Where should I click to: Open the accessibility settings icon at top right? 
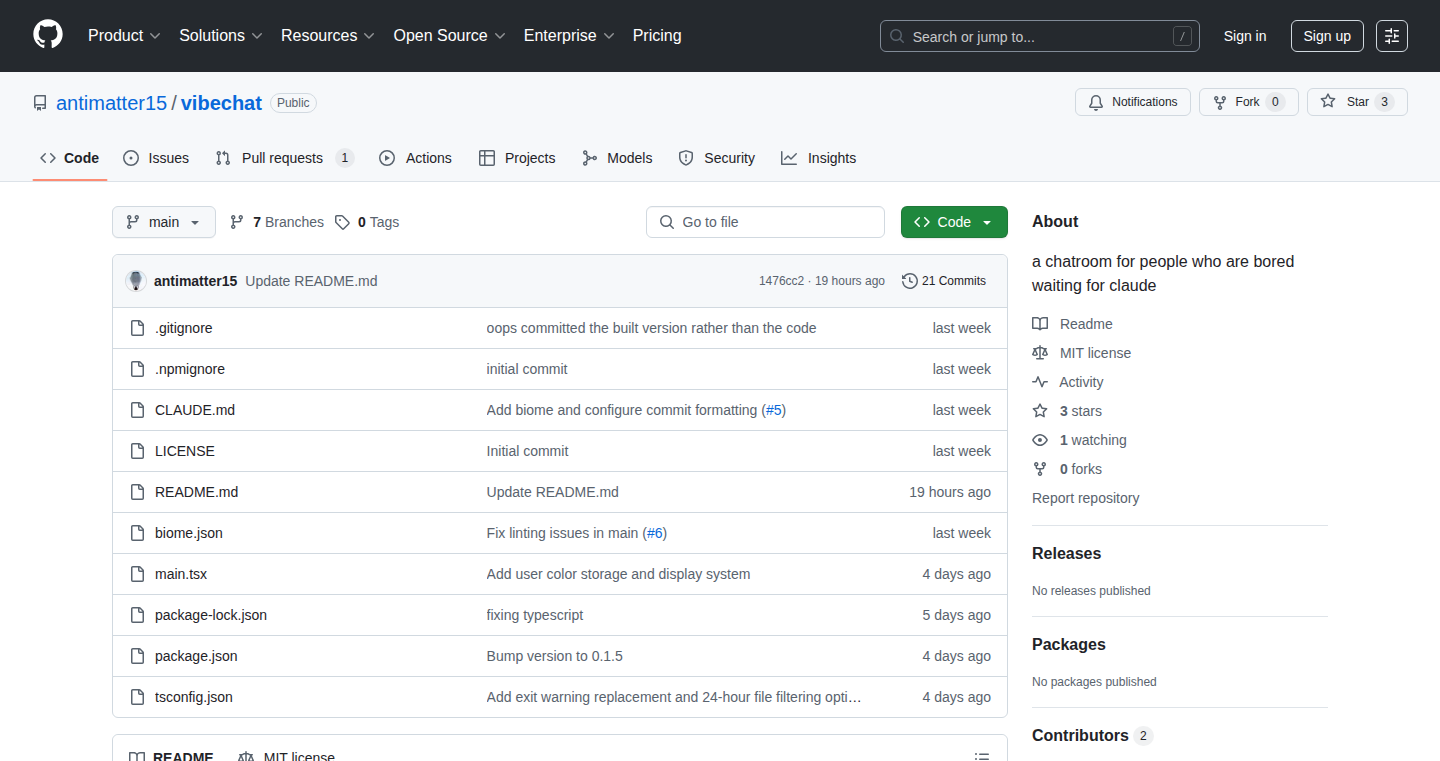pos(1391,36)
